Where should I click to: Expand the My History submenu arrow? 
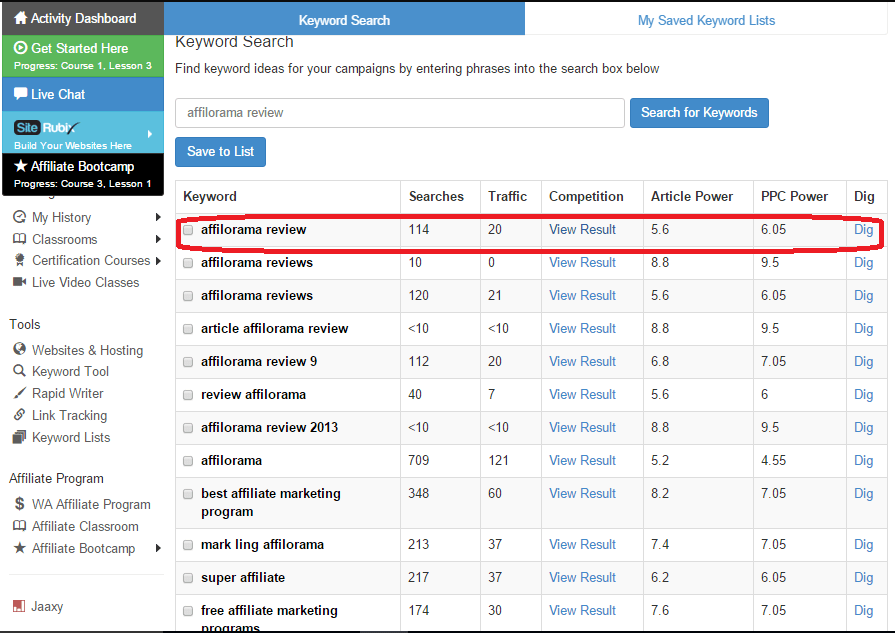point(158,217)
